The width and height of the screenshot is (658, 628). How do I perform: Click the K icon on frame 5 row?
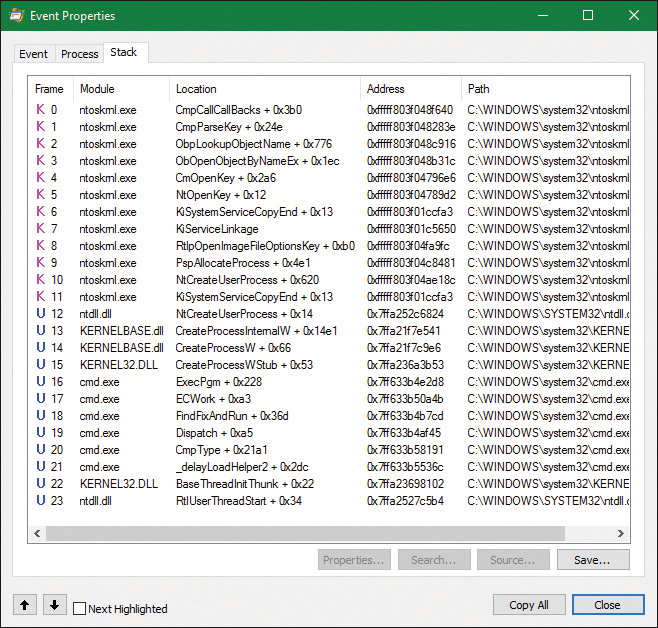pos(40,195)
